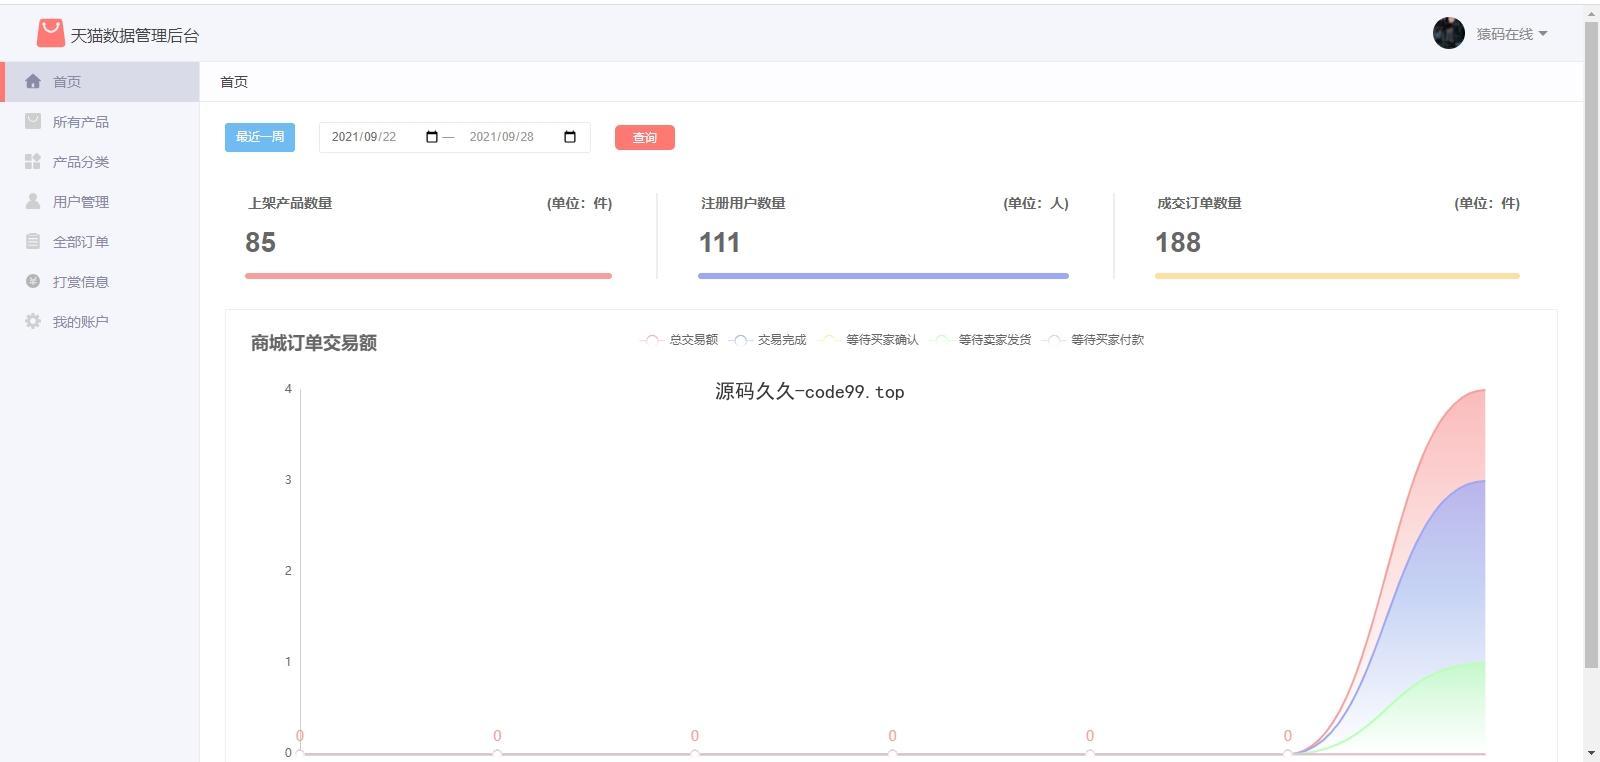Click the completed orders value 188

[1177, 242]
